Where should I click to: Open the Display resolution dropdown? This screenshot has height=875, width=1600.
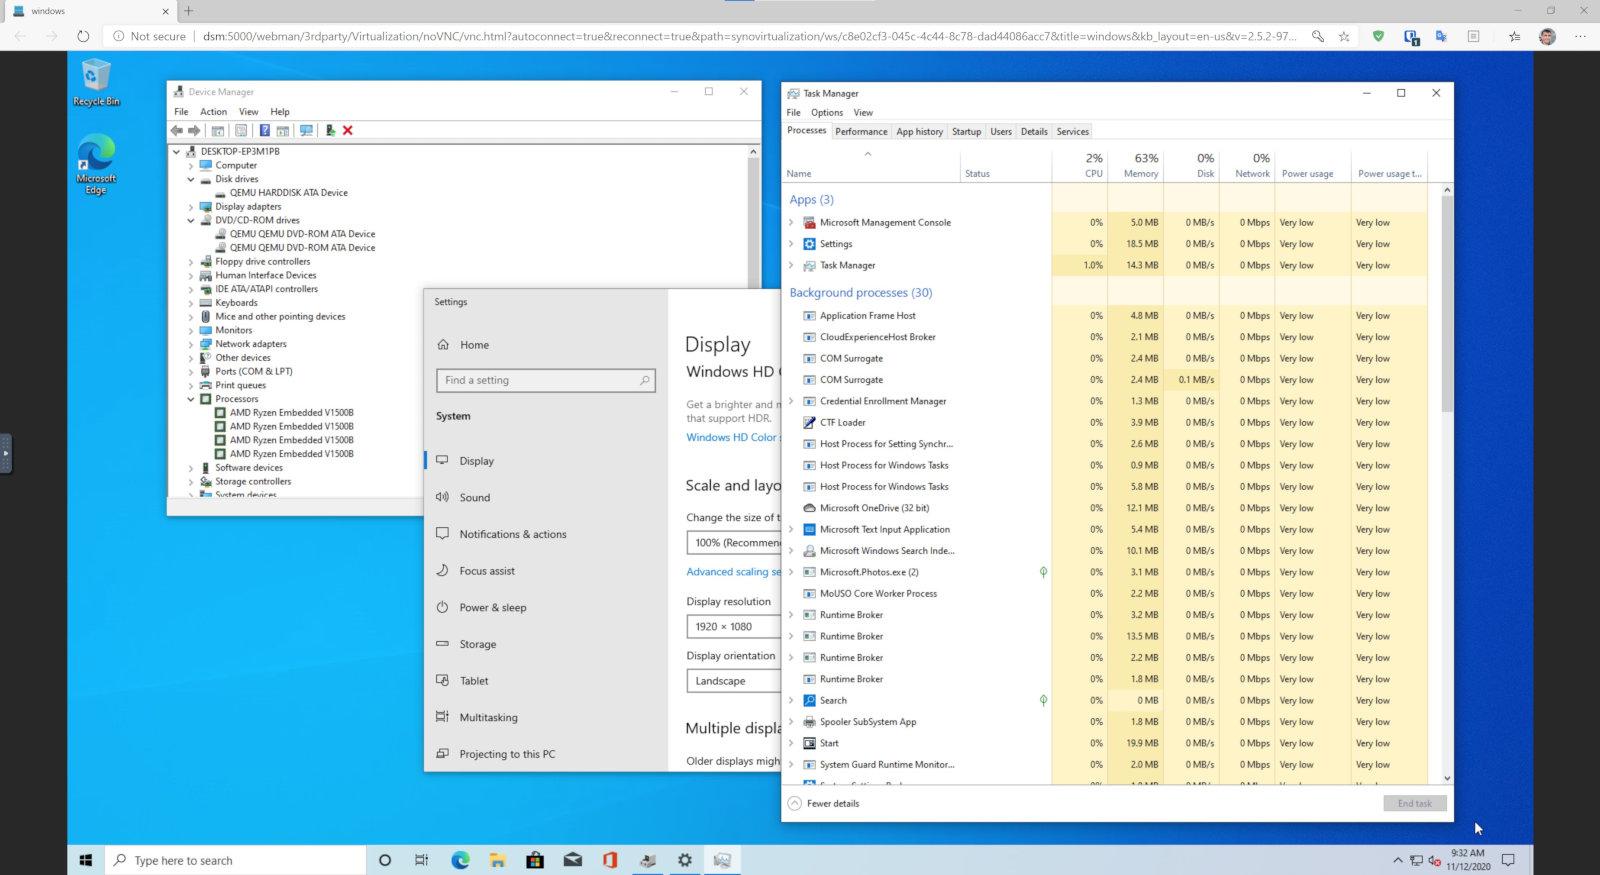tap(733, 627)
